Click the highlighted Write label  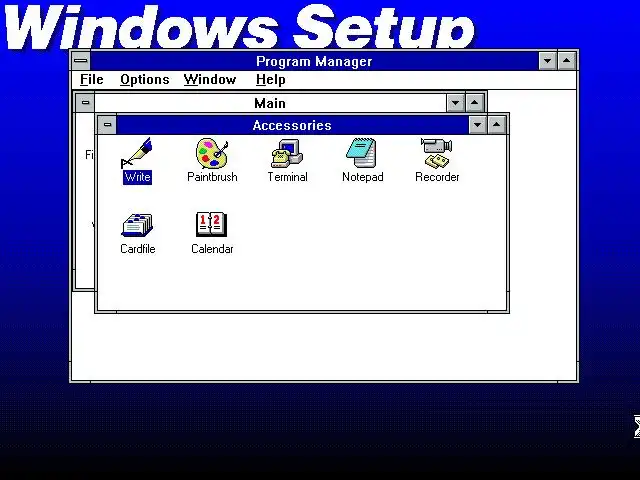[138, 177]
